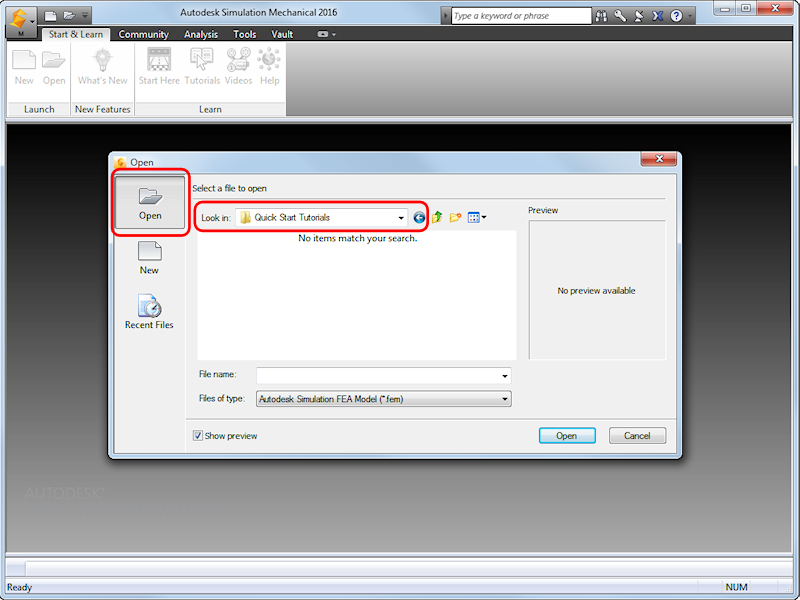Click the question mark help icon
800x600 pixels.
[677, 16]
